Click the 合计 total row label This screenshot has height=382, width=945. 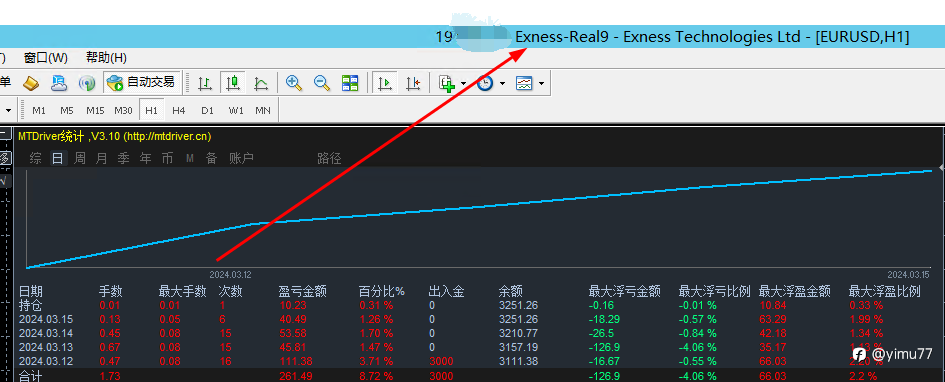(31, 376)
